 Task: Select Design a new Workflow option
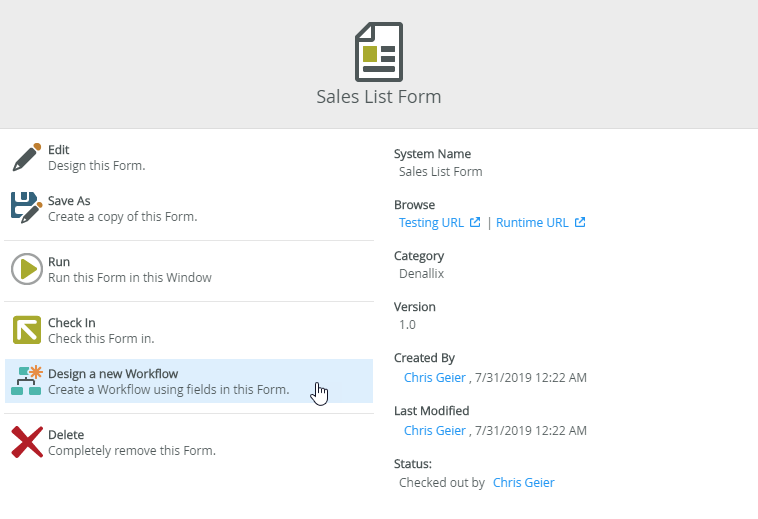[x=168, y=382]
